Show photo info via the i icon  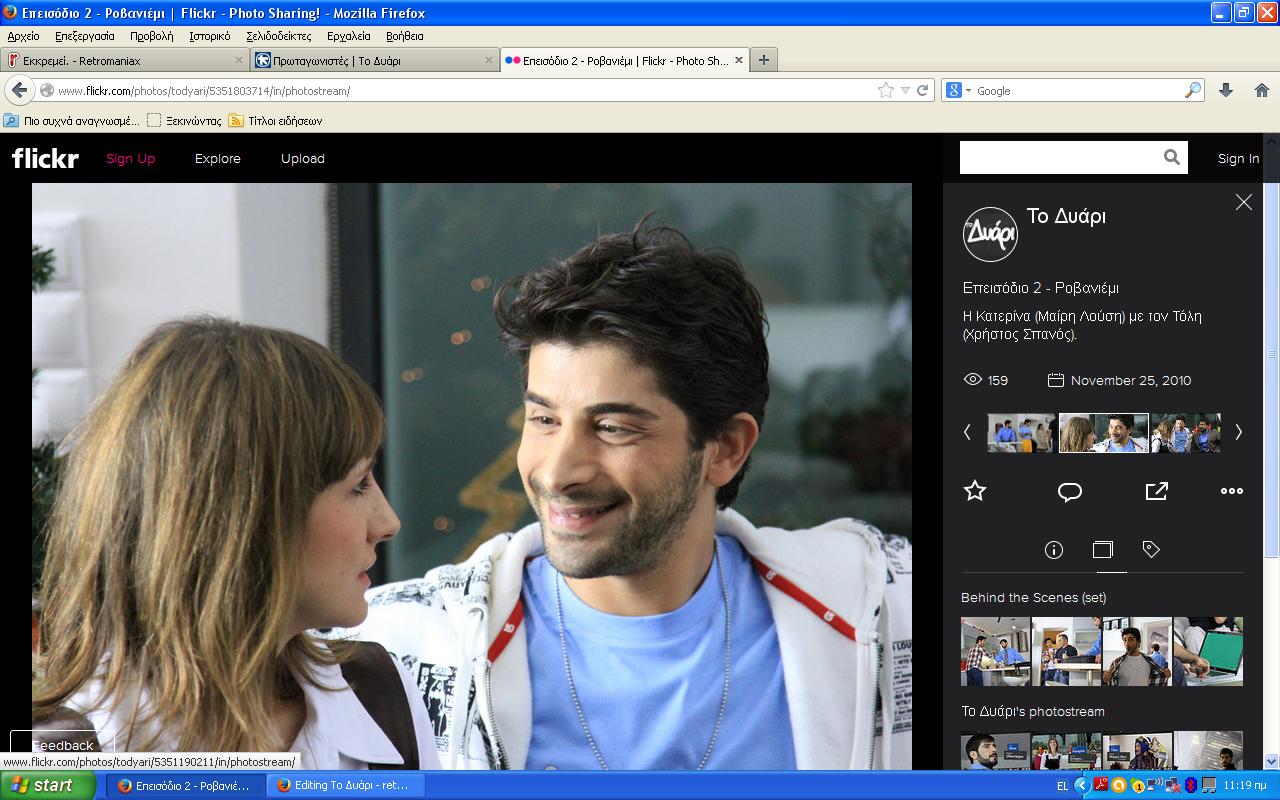(x=1053, y=550)
